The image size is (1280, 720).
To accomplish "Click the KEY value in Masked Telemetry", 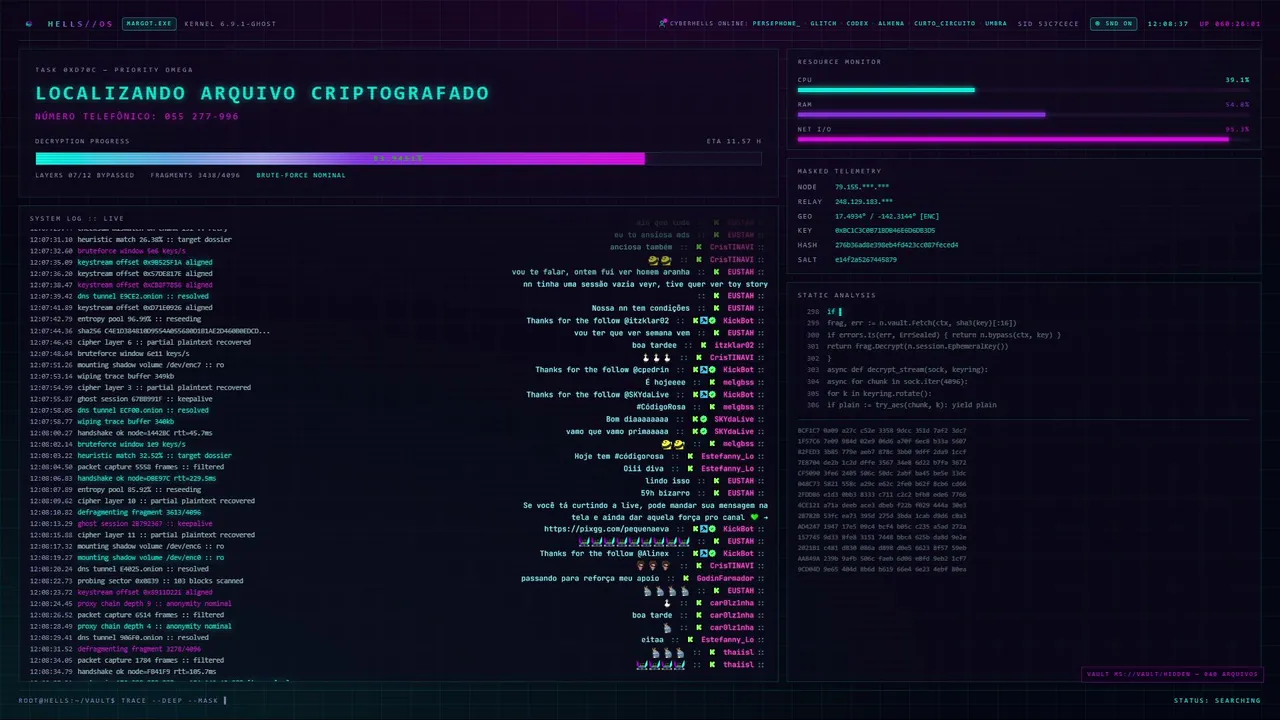I will click(885, 230).
